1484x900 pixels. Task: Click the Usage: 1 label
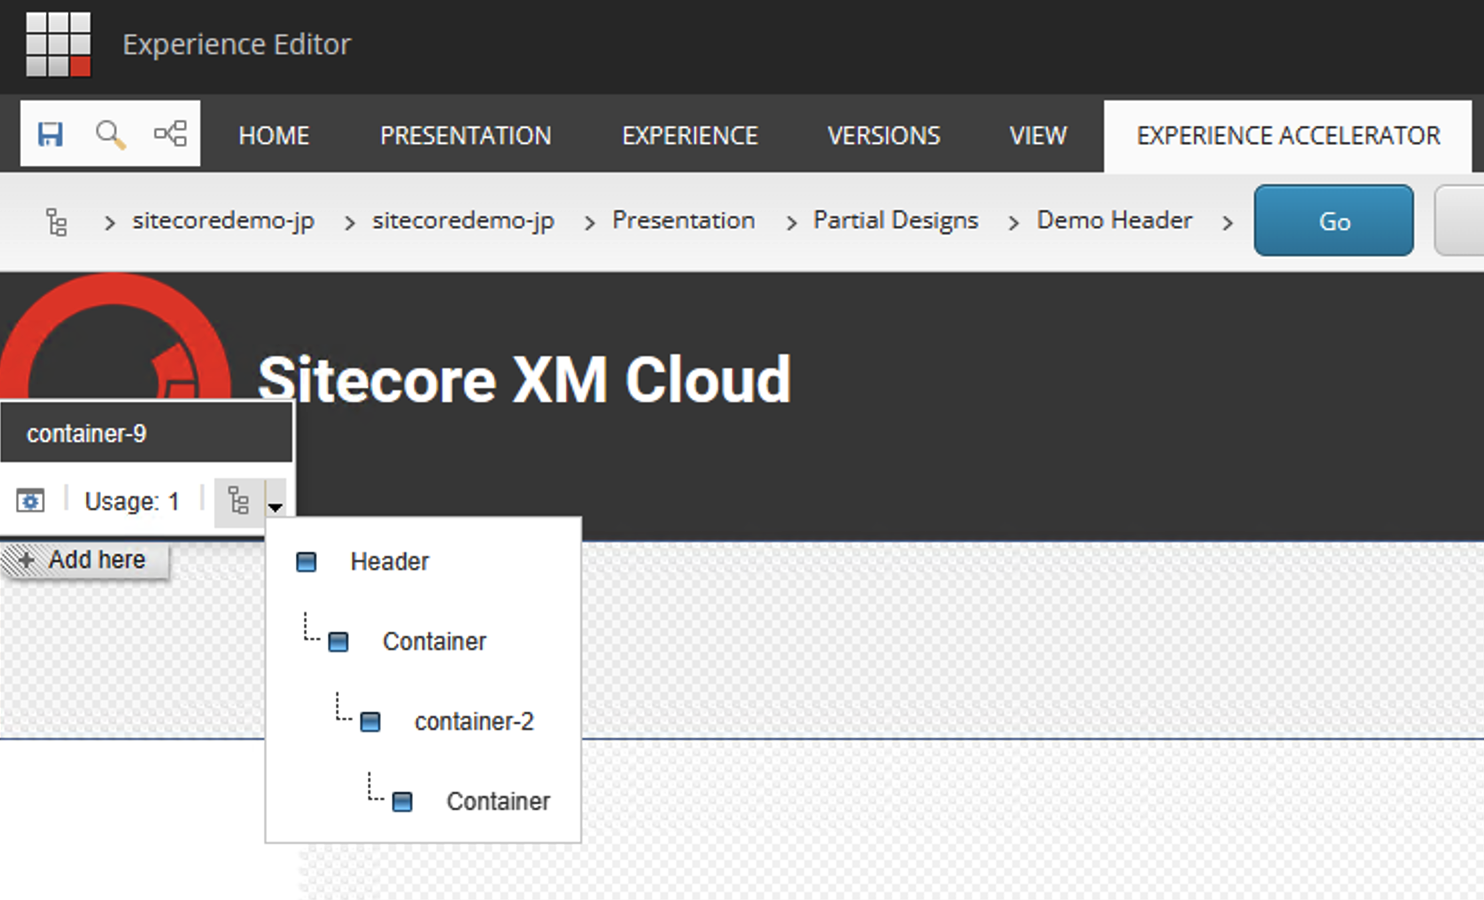click(132, 501)
